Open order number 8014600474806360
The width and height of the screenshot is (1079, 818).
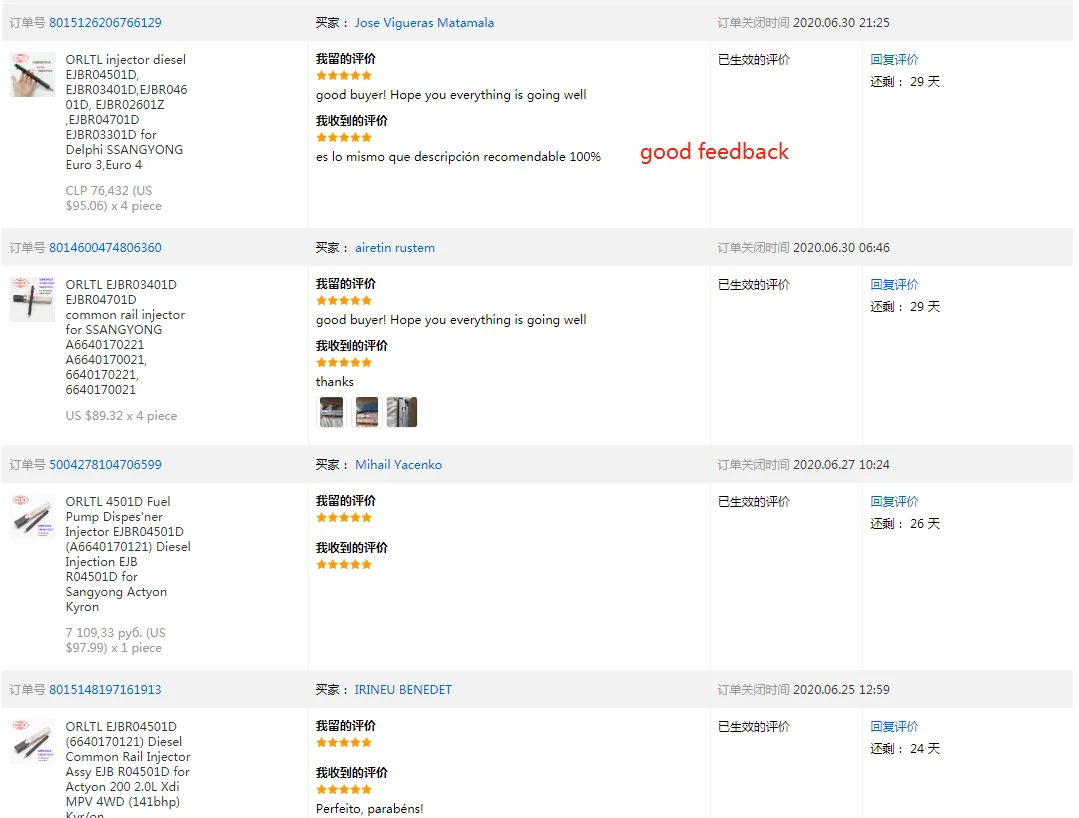click(x=105, y=248)
